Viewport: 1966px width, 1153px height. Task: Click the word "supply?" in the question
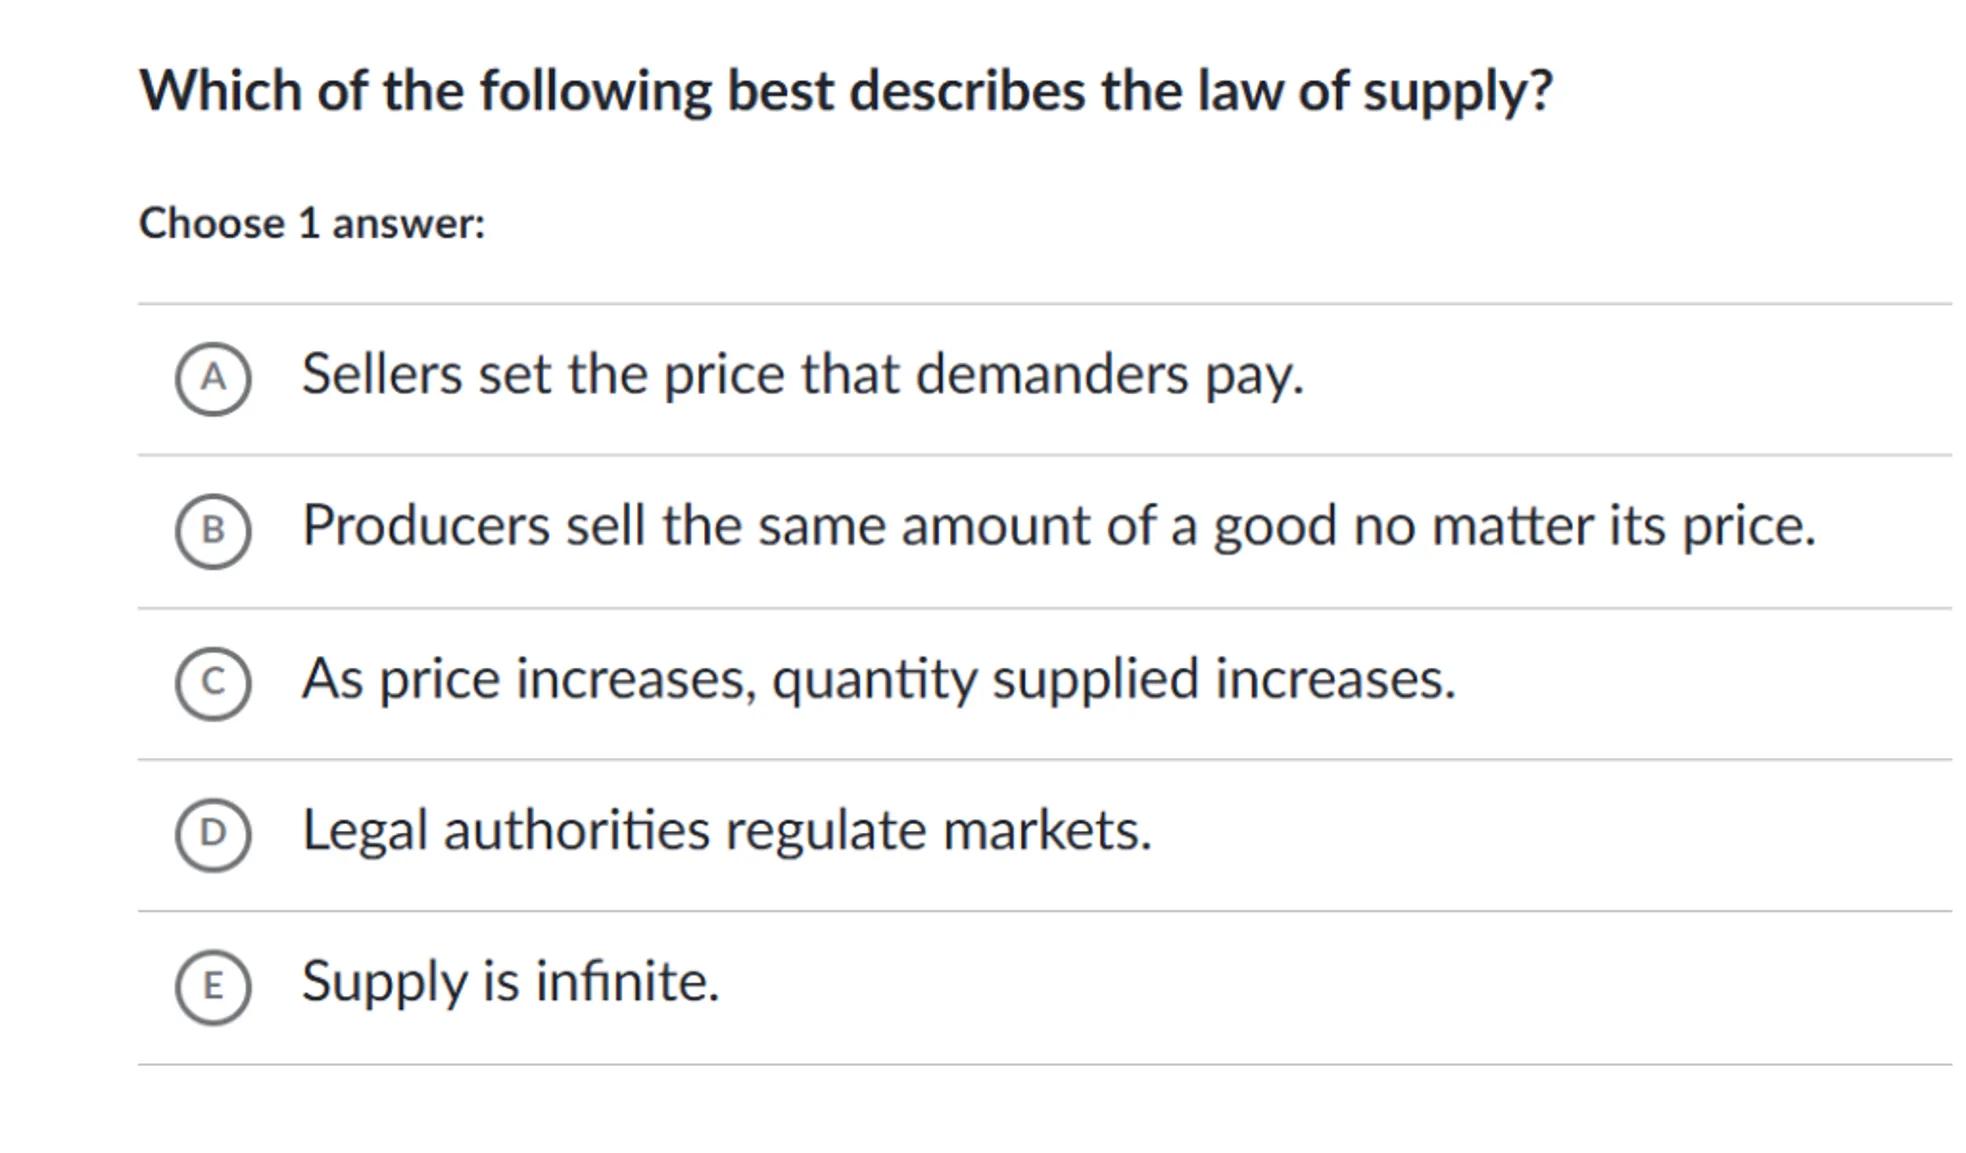tap(1458, 93)
